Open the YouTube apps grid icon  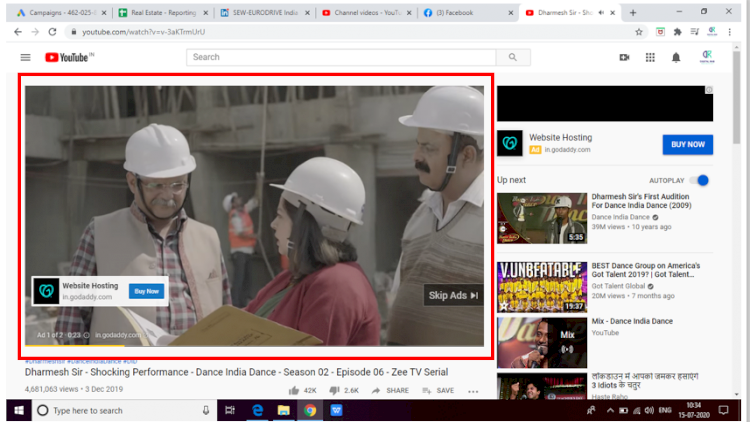coord(650,58)
